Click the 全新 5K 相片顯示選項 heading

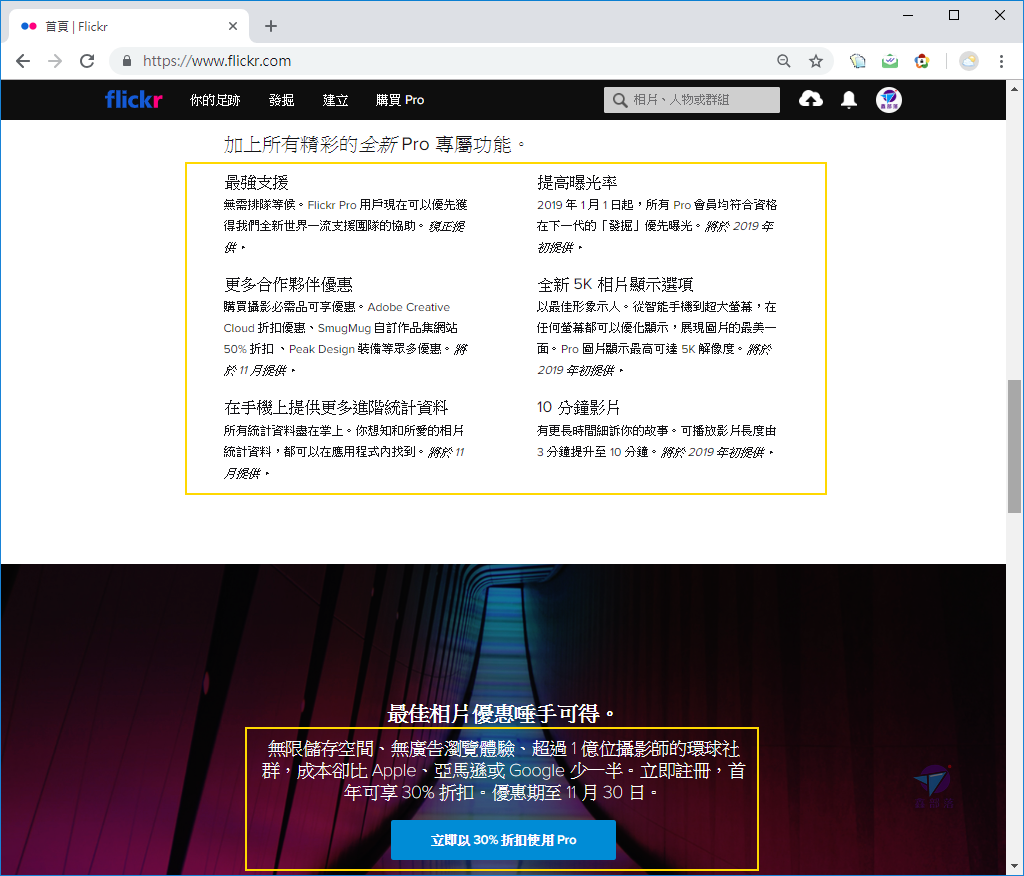(615, 284)
